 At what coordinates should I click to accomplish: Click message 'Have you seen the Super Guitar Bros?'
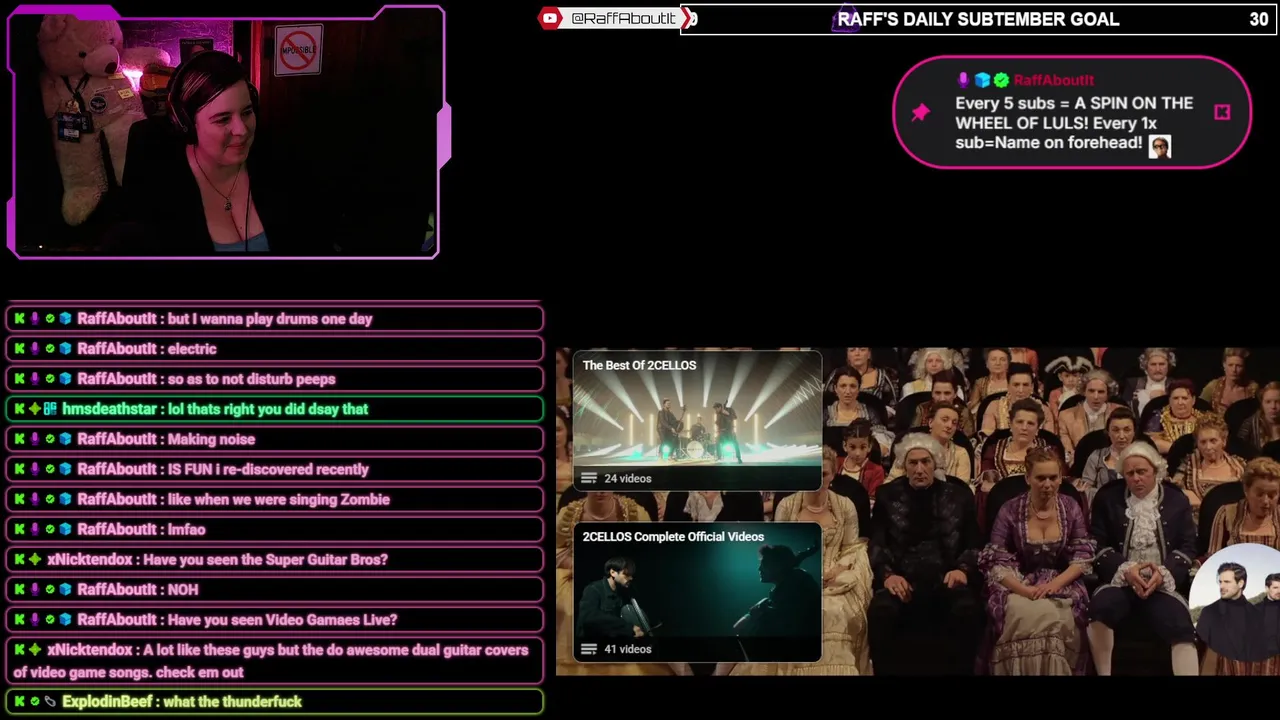click(265, 559)
